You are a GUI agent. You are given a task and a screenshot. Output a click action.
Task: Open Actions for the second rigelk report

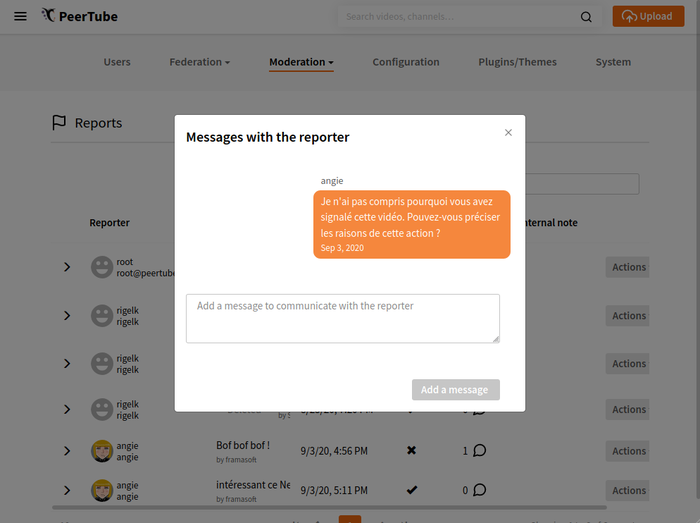click(627, 364)
